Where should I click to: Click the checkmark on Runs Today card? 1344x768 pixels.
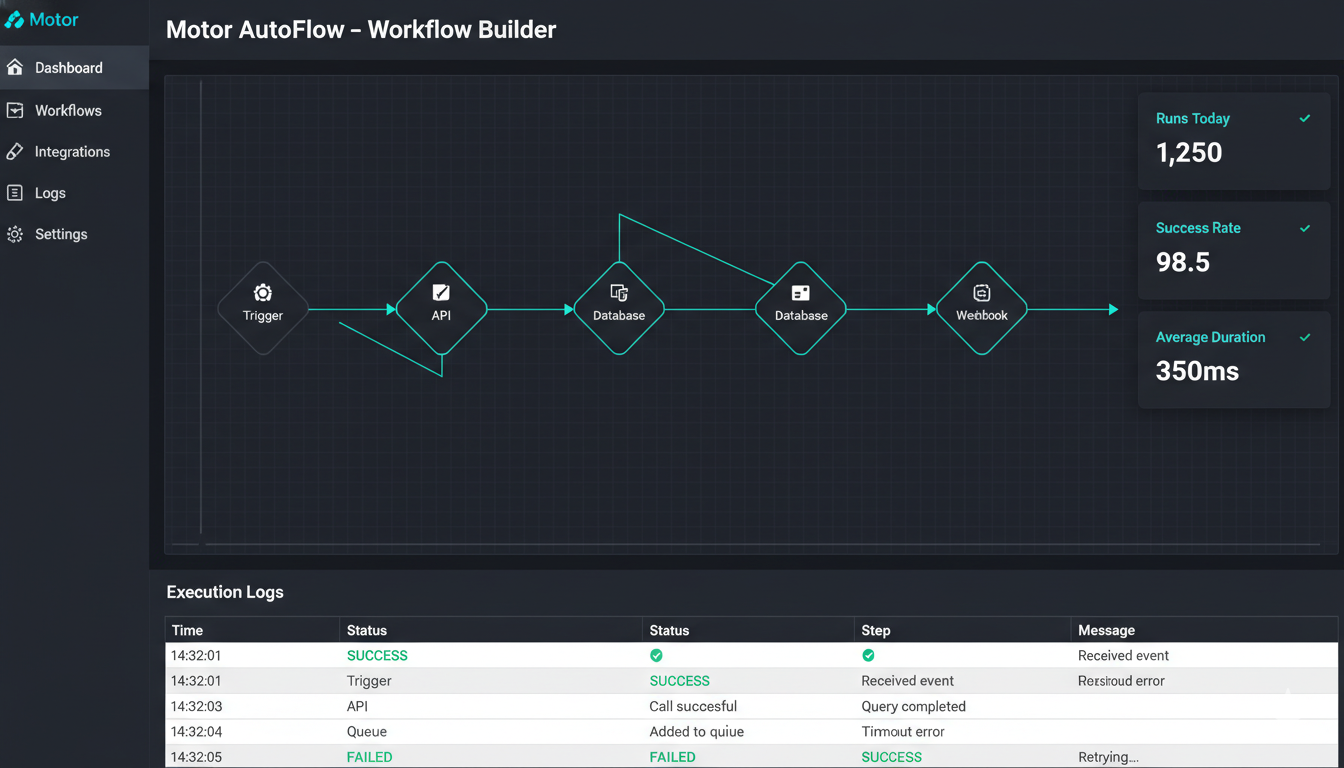point(1304,118)
